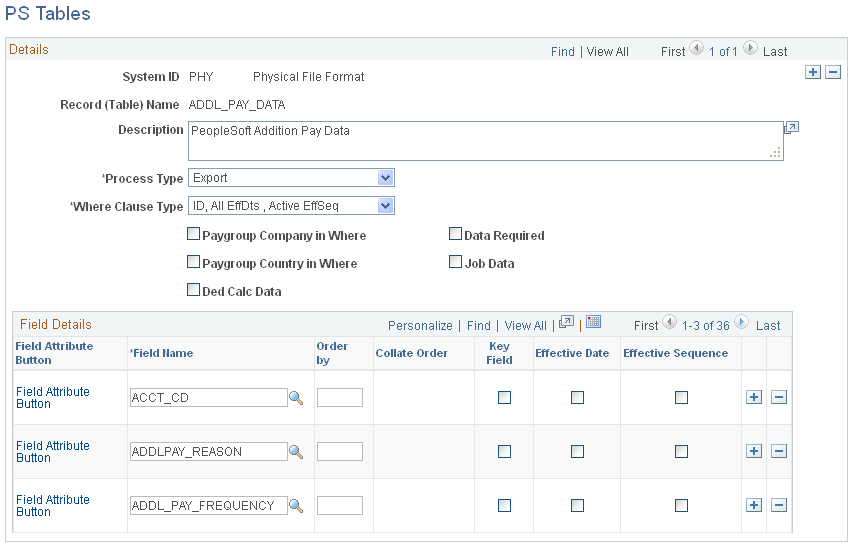Check Key Field for ADDLPAY_REASON
This screenshot has width=853, height=547.
pyautogui.click(x=504, y=451)
